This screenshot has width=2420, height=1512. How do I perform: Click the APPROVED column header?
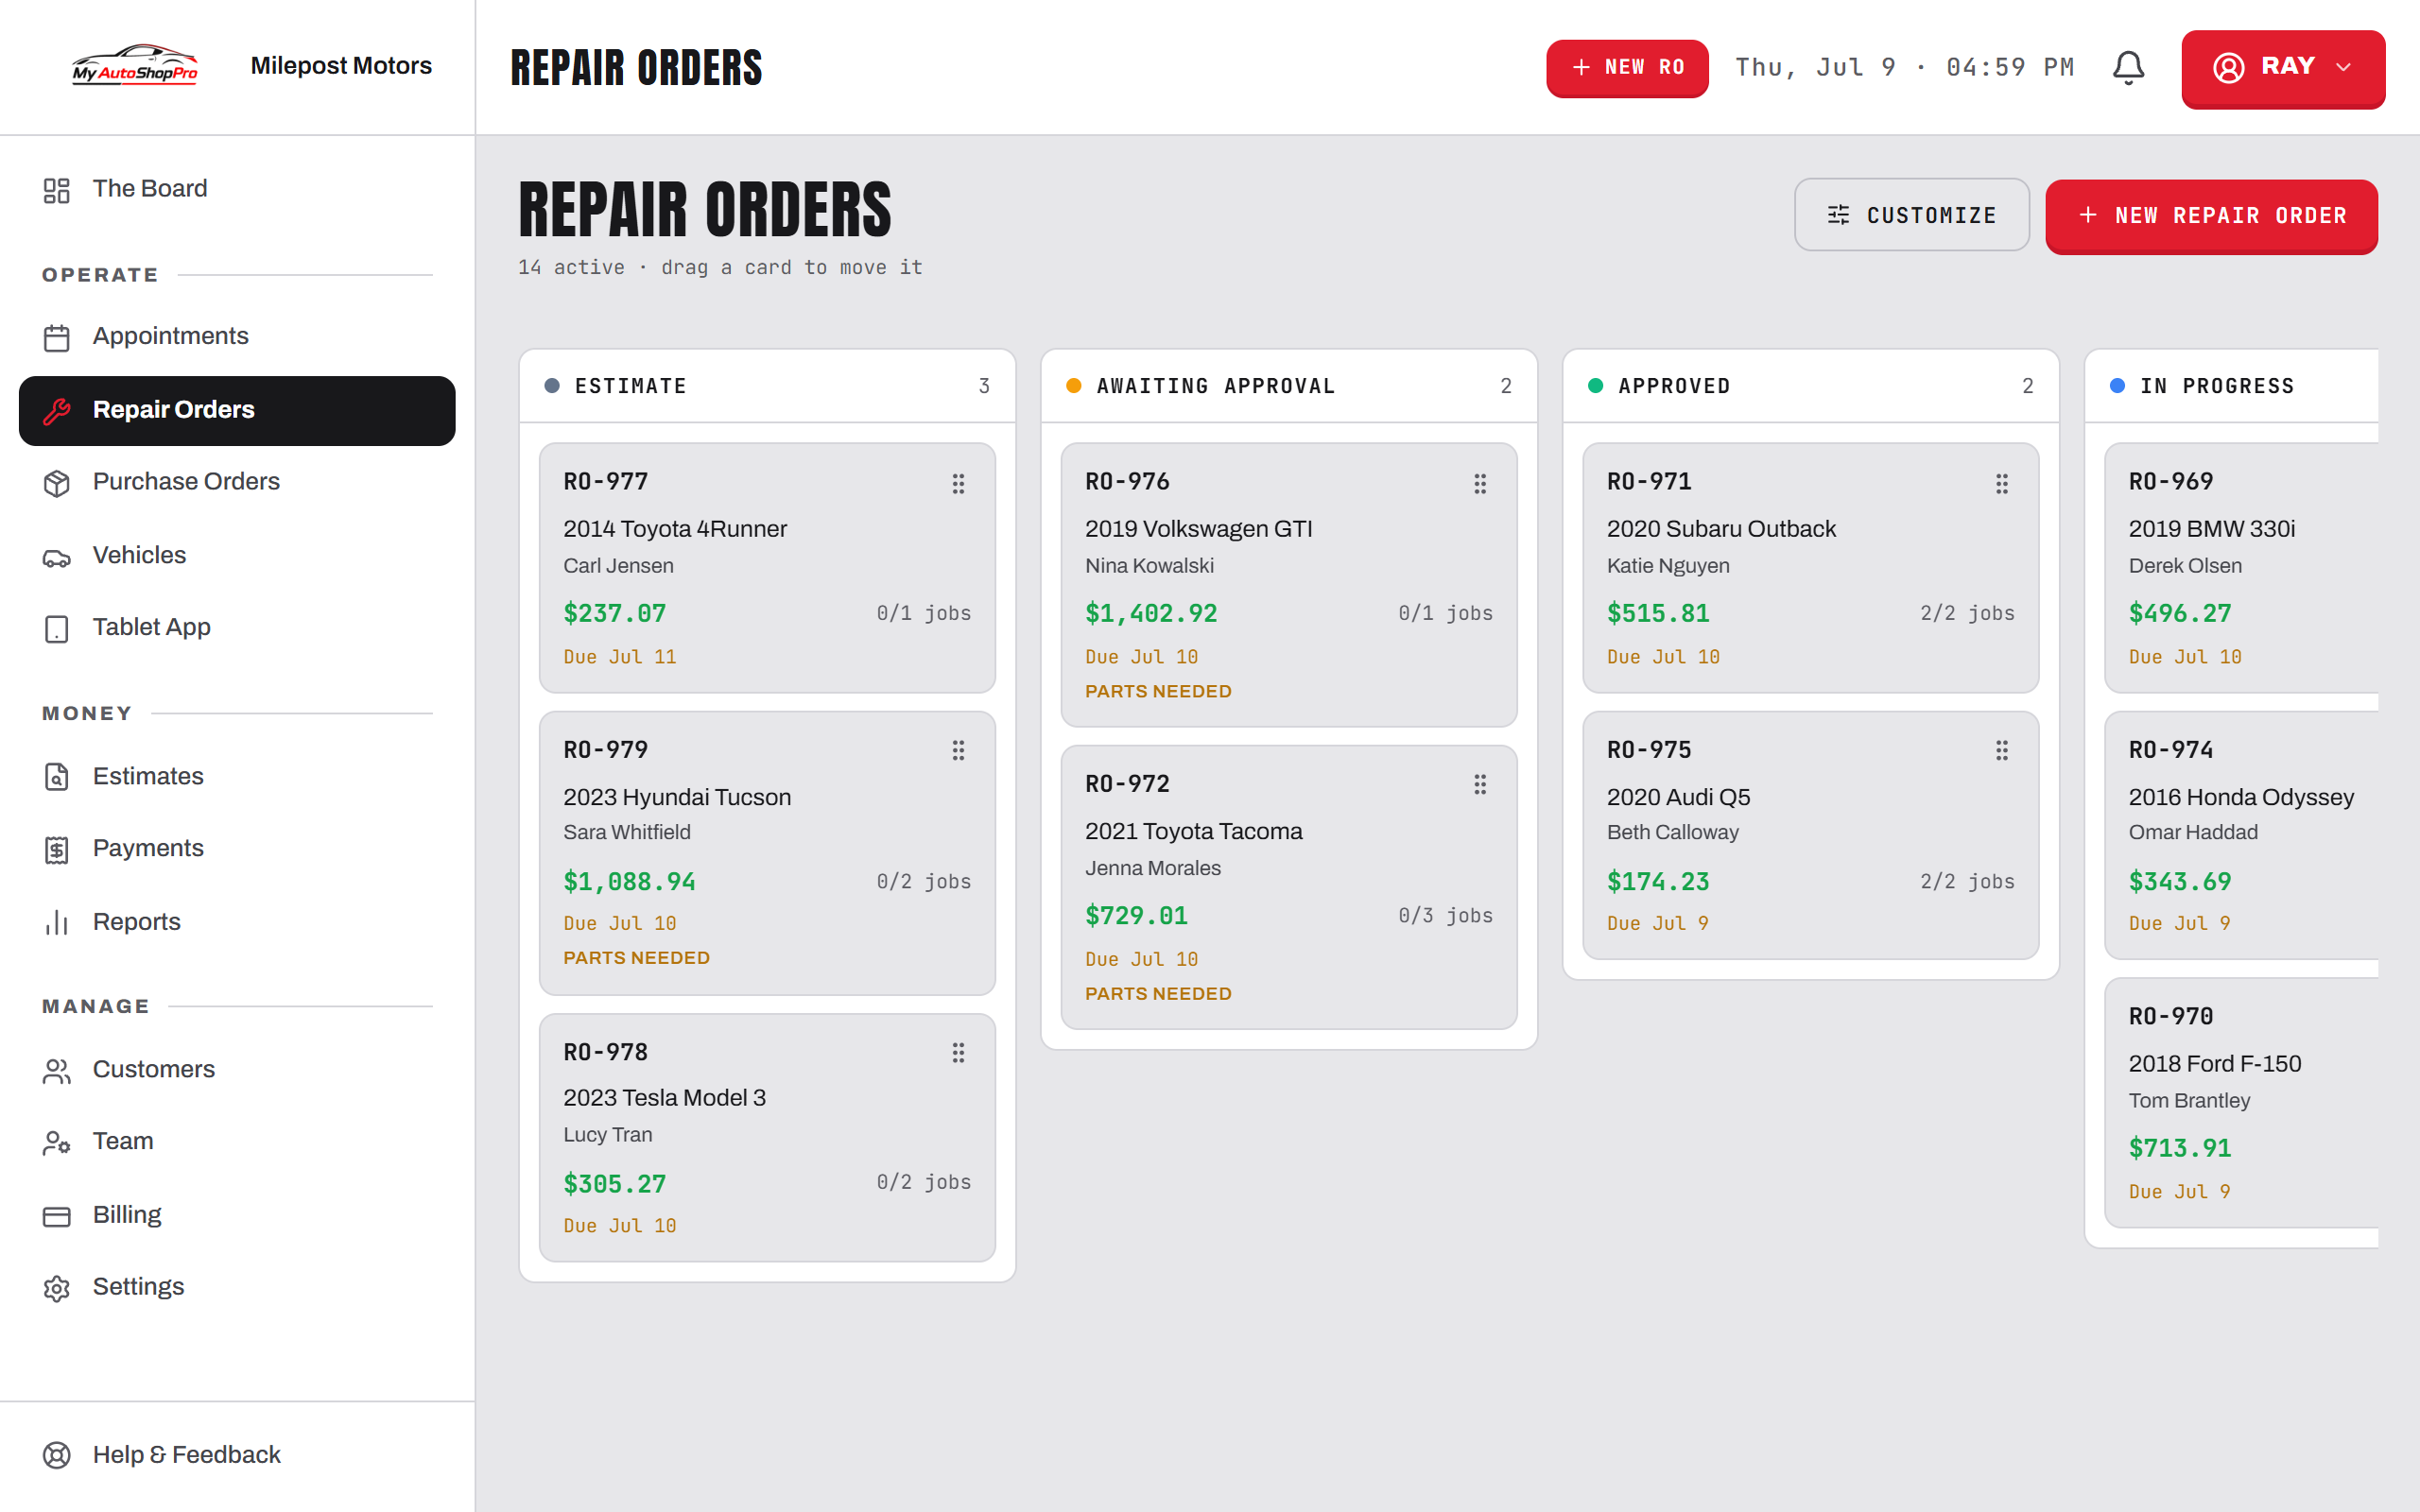click(1811, 386)
